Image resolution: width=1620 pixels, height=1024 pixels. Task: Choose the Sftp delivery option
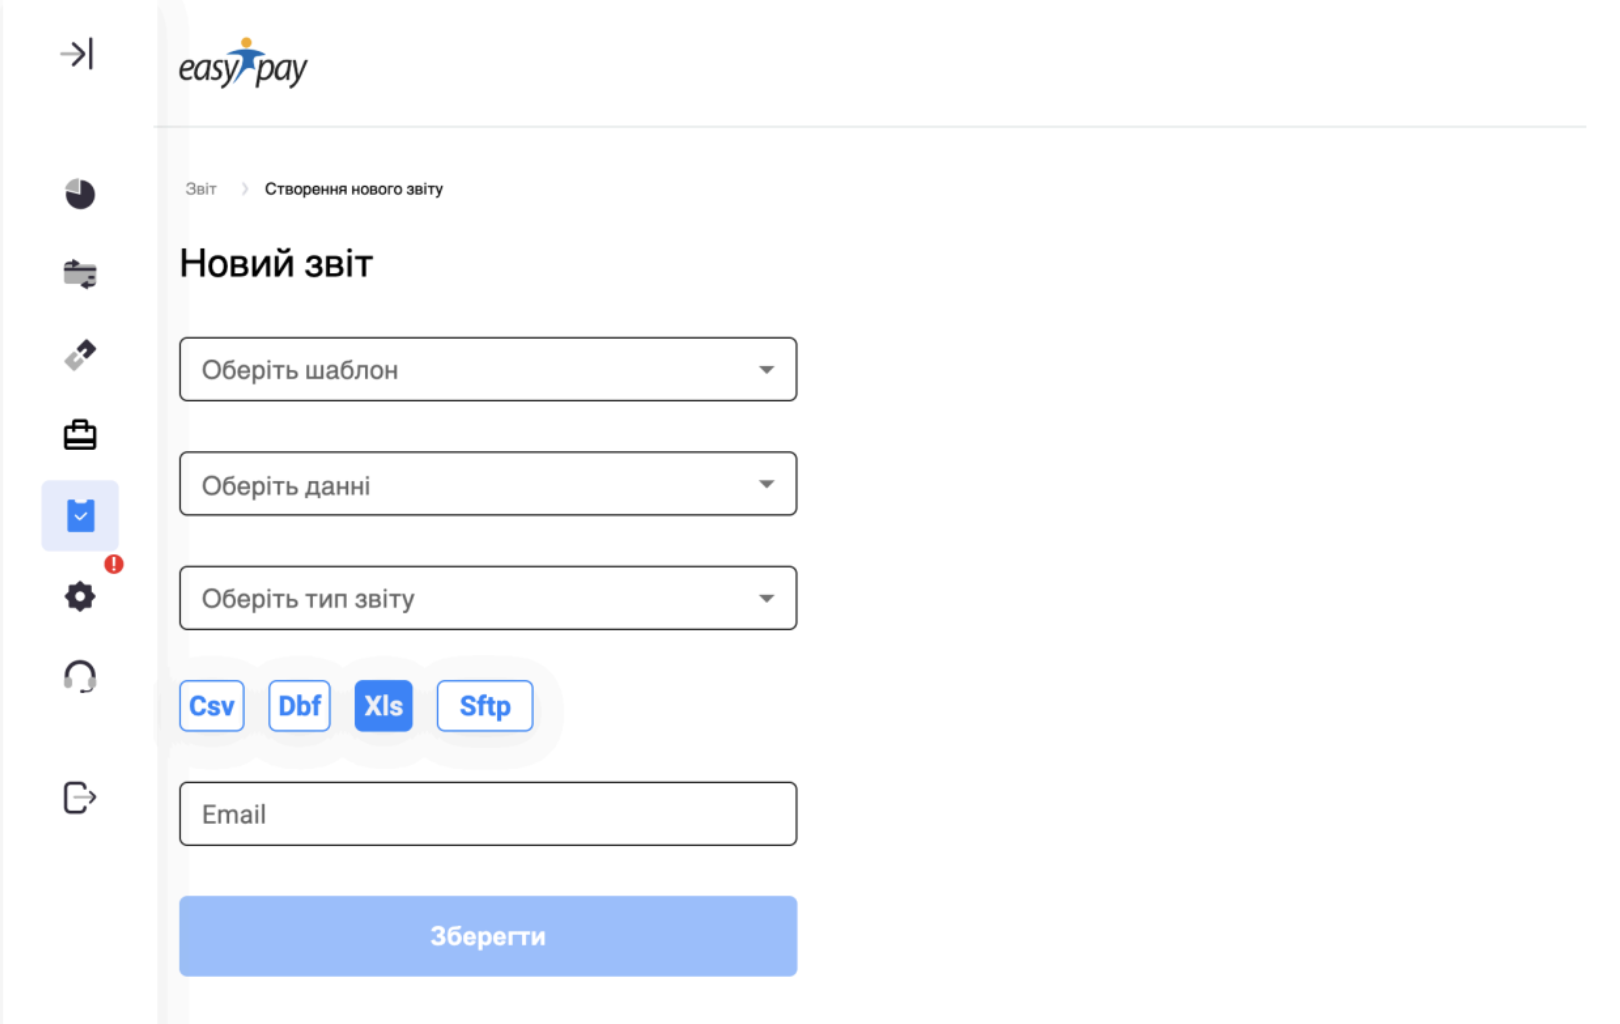point(485,706)
